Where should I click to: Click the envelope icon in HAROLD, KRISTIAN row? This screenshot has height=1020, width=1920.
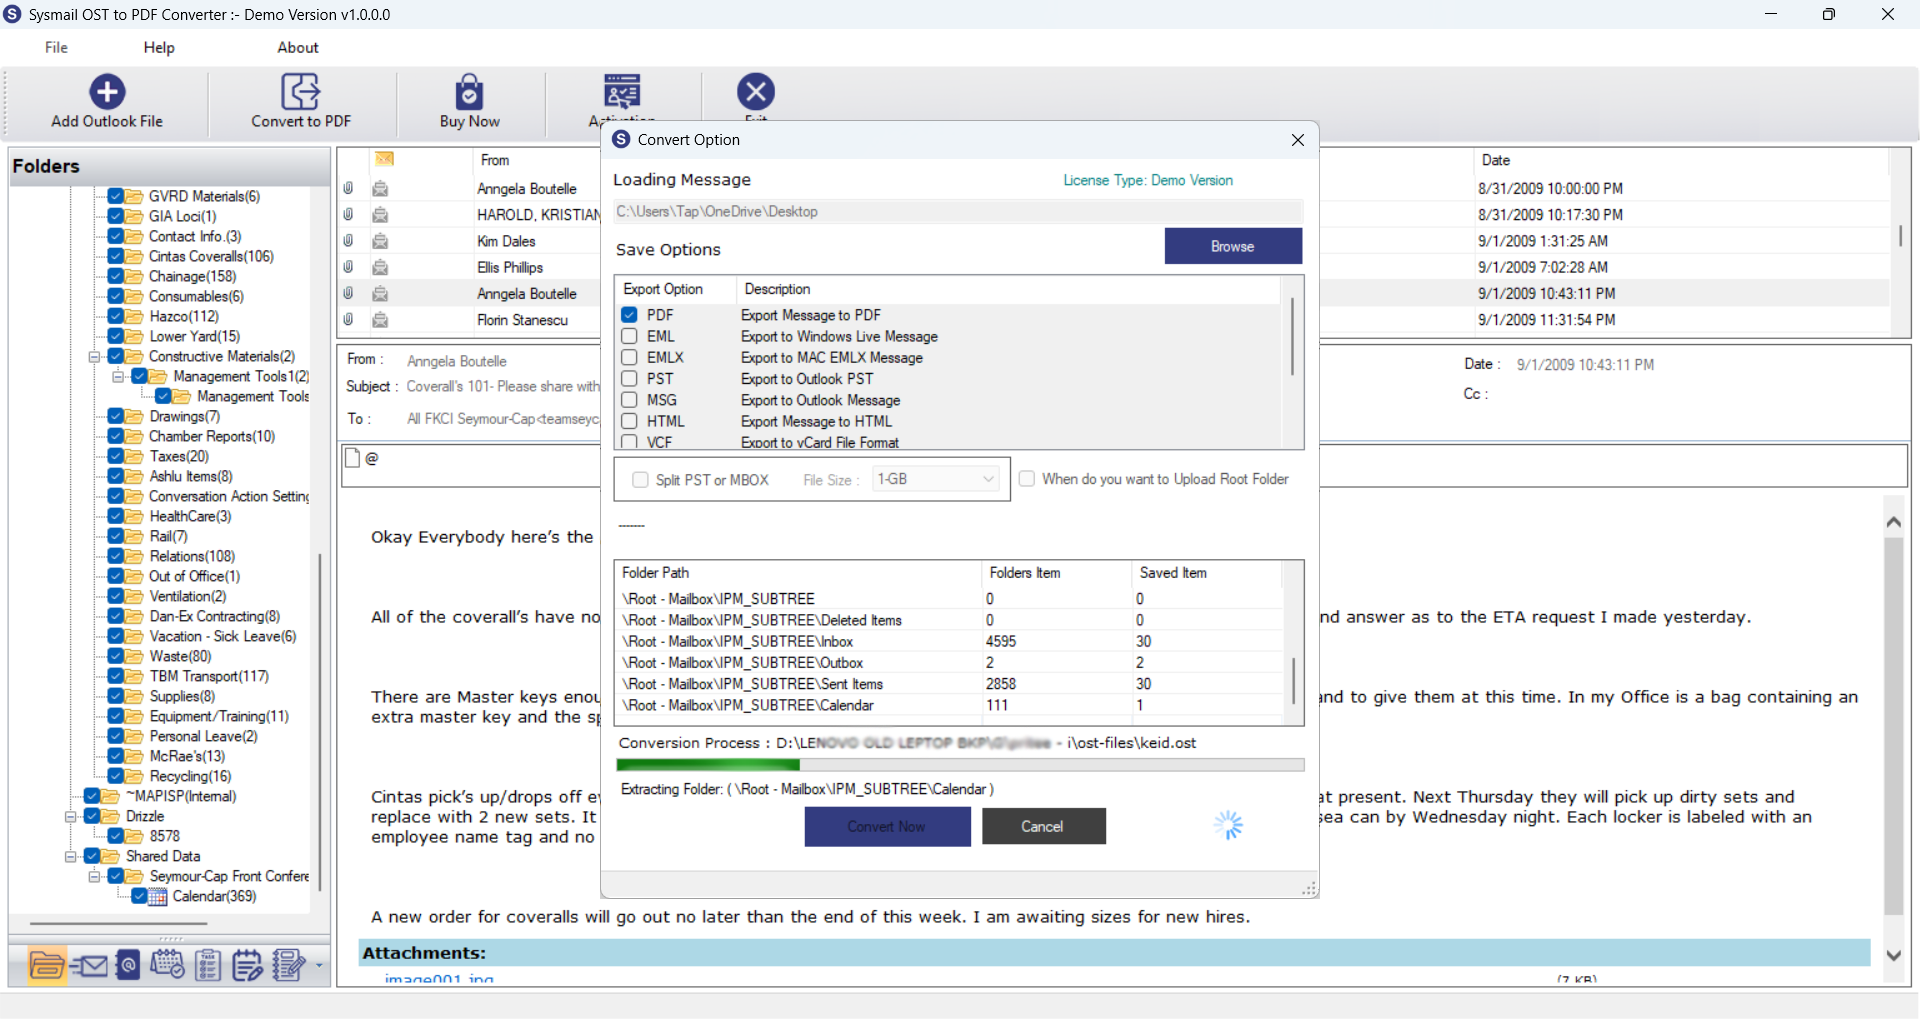(x=380, y=215)
